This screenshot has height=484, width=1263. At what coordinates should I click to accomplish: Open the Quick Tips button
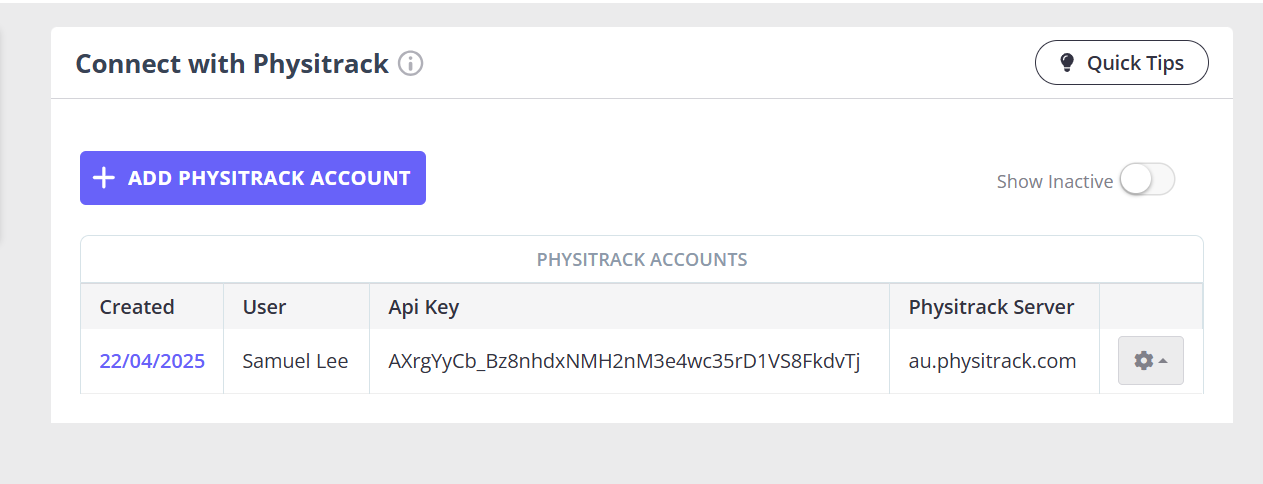(x=1121, y=63)
